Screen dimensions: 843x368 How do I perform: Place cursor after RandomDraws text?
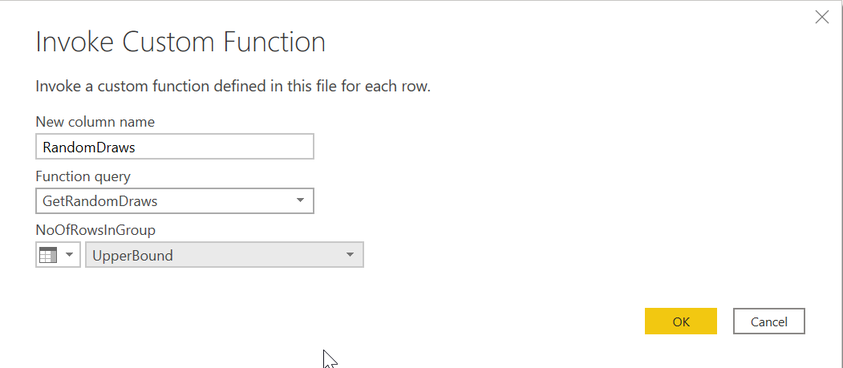click(x=136, y=147)
